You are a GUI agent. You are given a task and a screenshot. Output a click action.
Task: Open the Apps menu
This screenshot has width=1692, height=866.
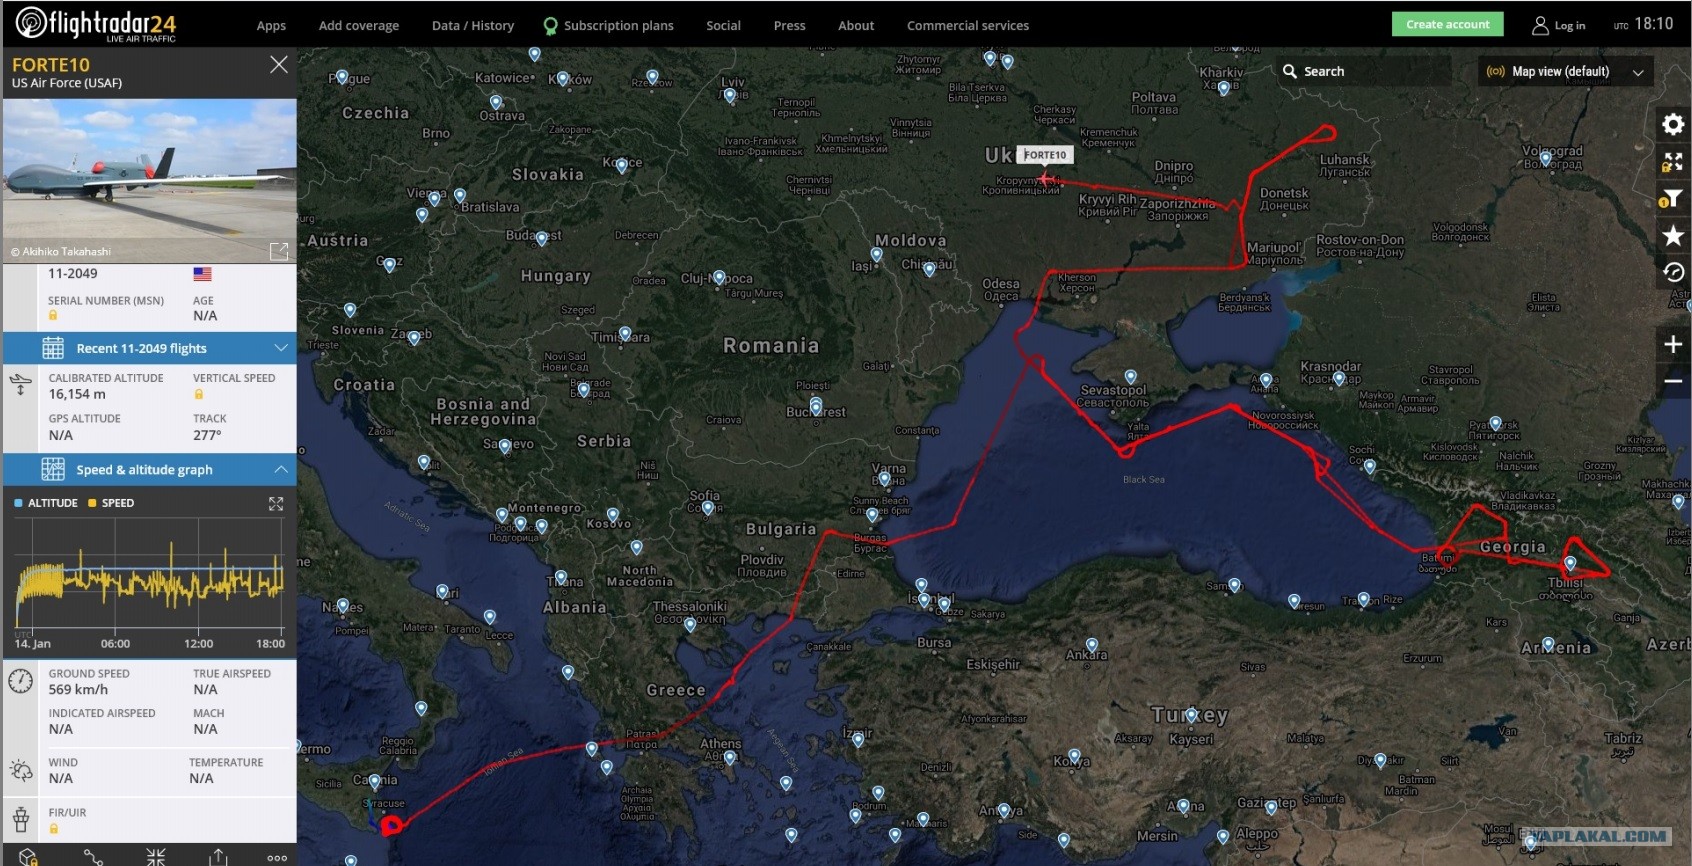pos(271,26)
